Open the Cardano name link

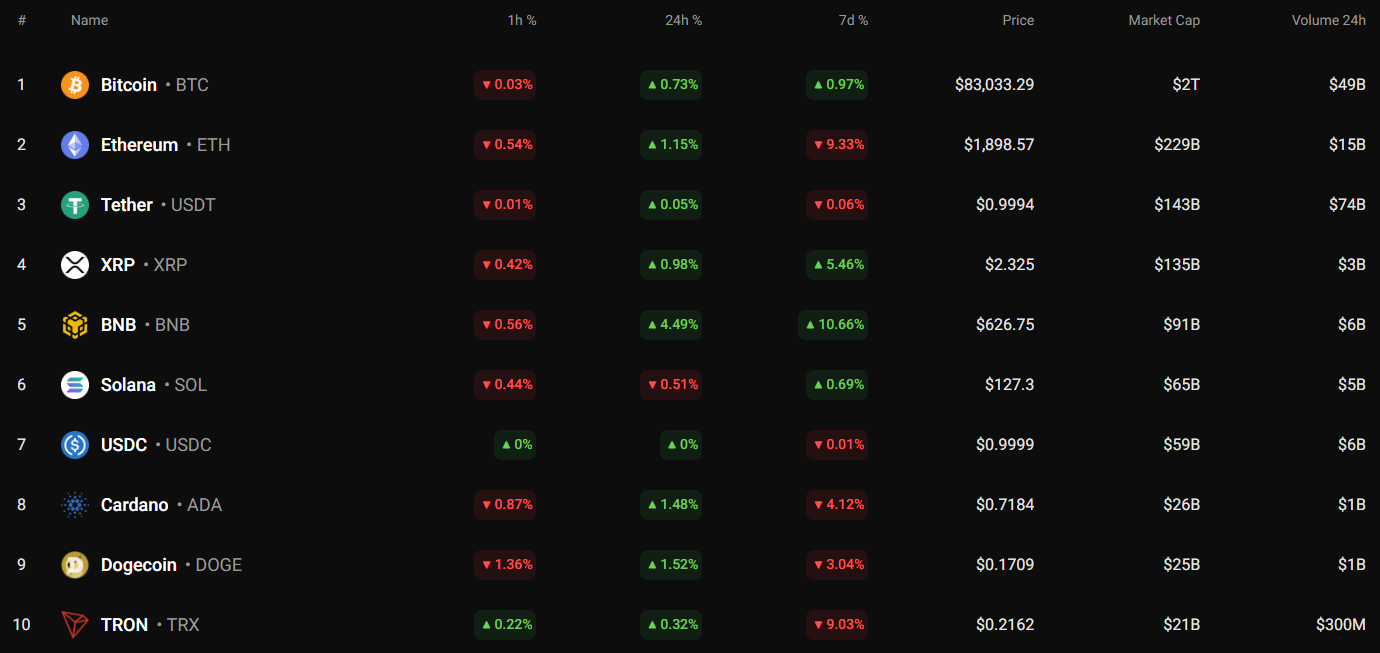pyautogui.click(x=135, y=505)
